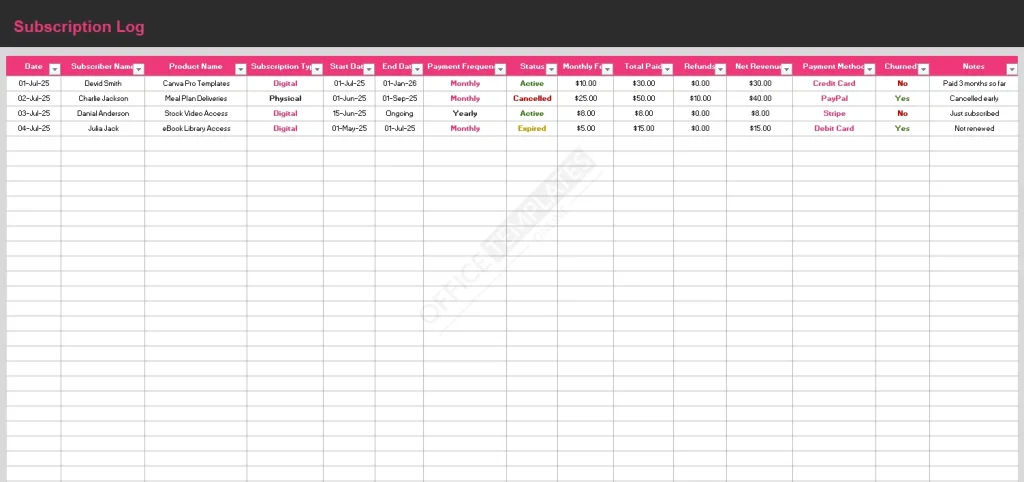Screen dimensions: 1024x482
Task: Click the '$10.00' refunds cell
Action: pos(700,99)
